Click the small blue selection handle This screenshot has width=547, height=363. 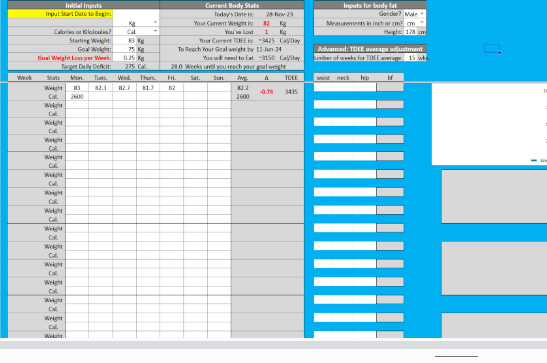coord(500,53)
